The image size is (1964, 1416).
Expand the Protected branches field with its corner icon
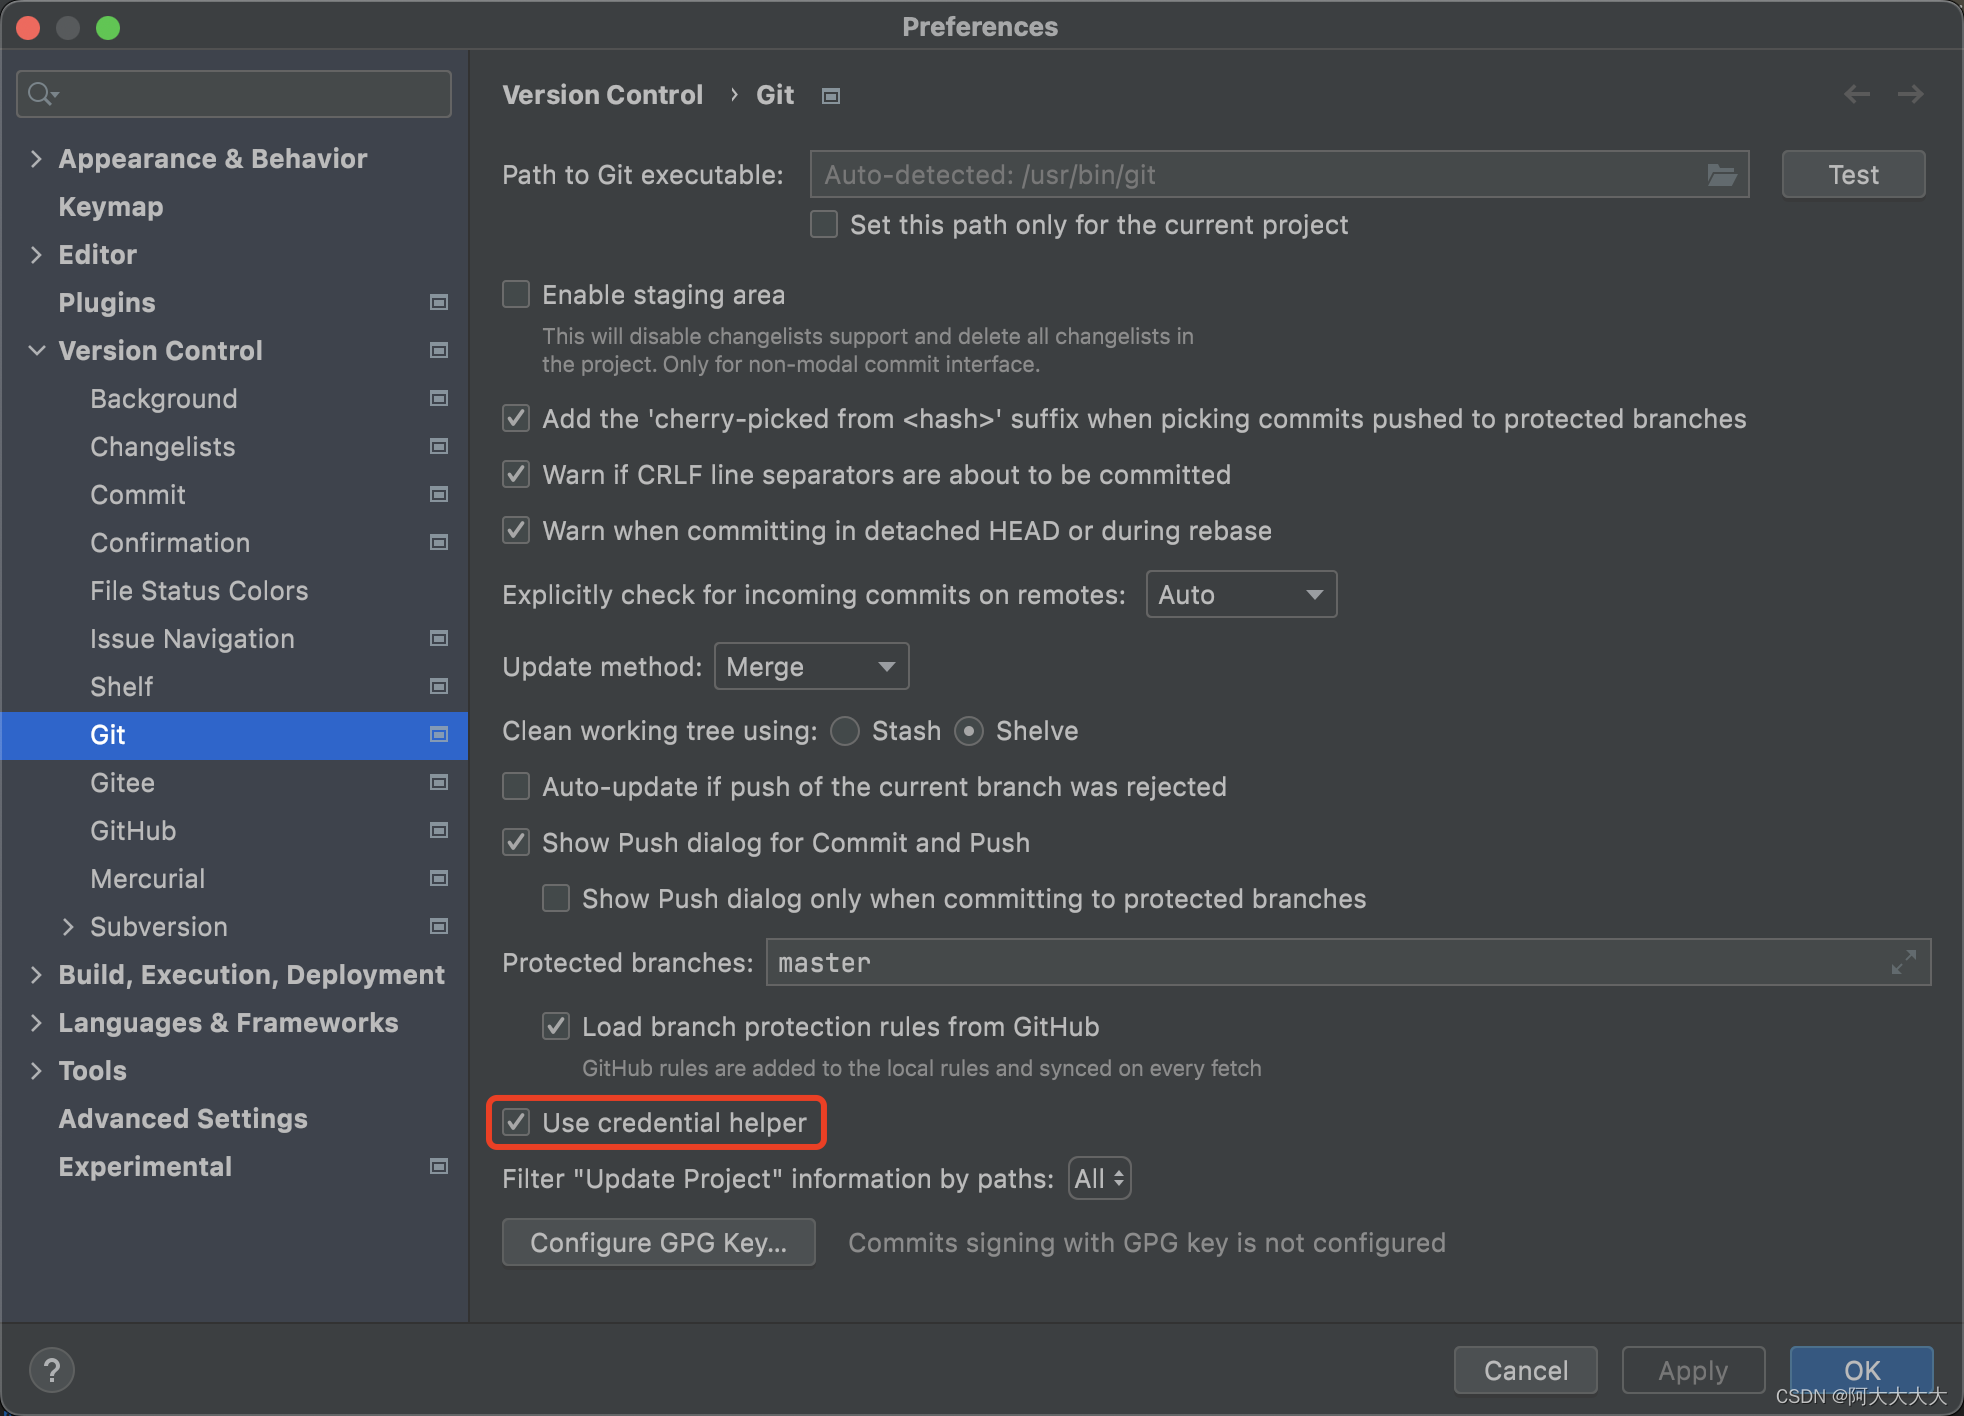coord(1903,962)
